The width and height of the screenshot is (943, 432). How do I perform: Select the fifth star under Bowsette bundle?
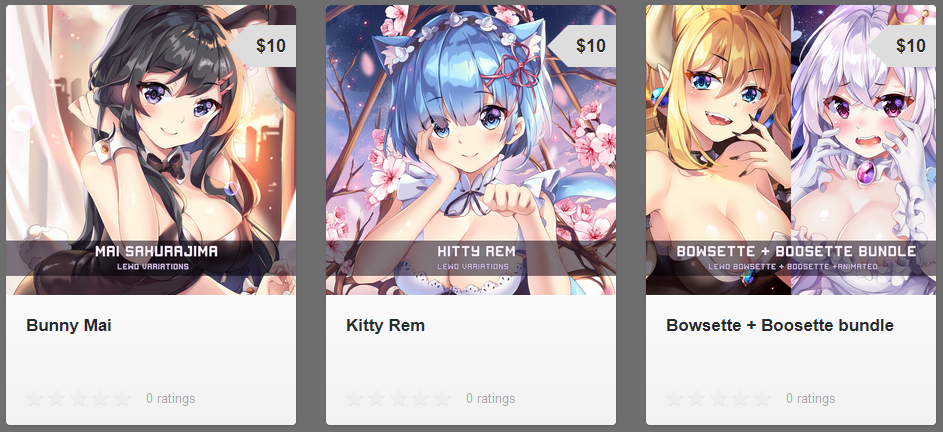tap(762, 398)
